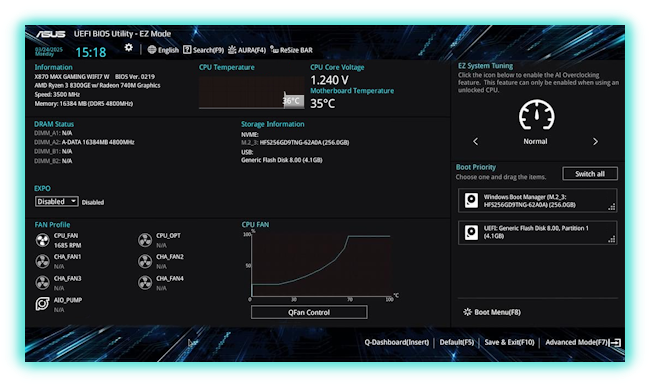Select UEFI Generic Flash Disk boot entry
Image resolution: width=650 pixels, height=387 pixels.
(537, 232)
